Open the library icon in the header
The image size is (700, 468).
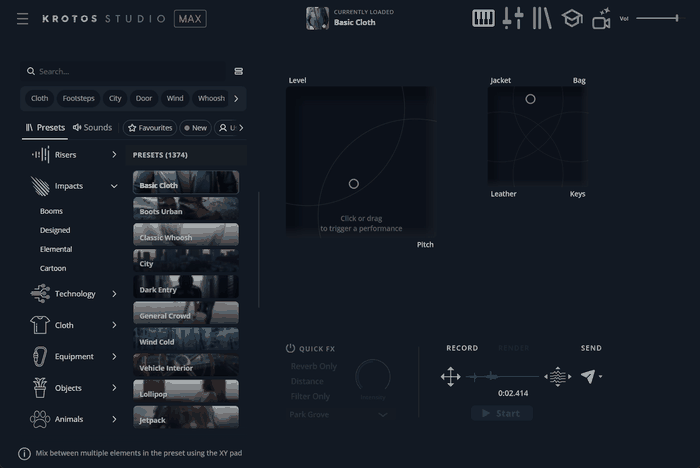[542, 18]
